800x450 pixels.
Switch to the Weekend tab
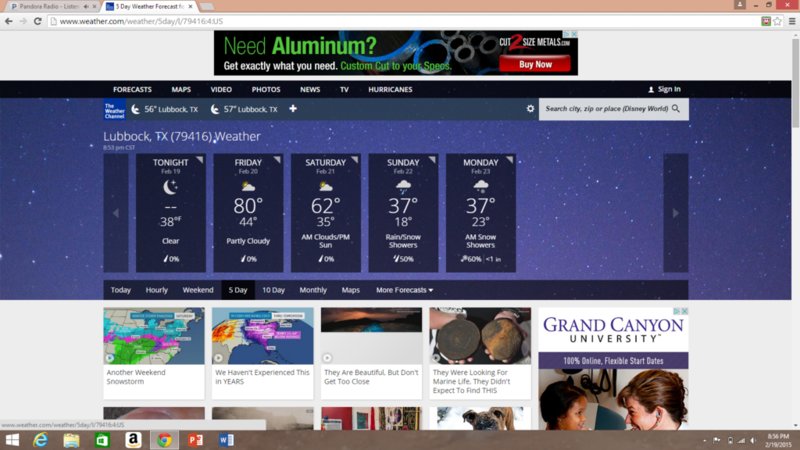pyautogui.click(x=198, y=290)
